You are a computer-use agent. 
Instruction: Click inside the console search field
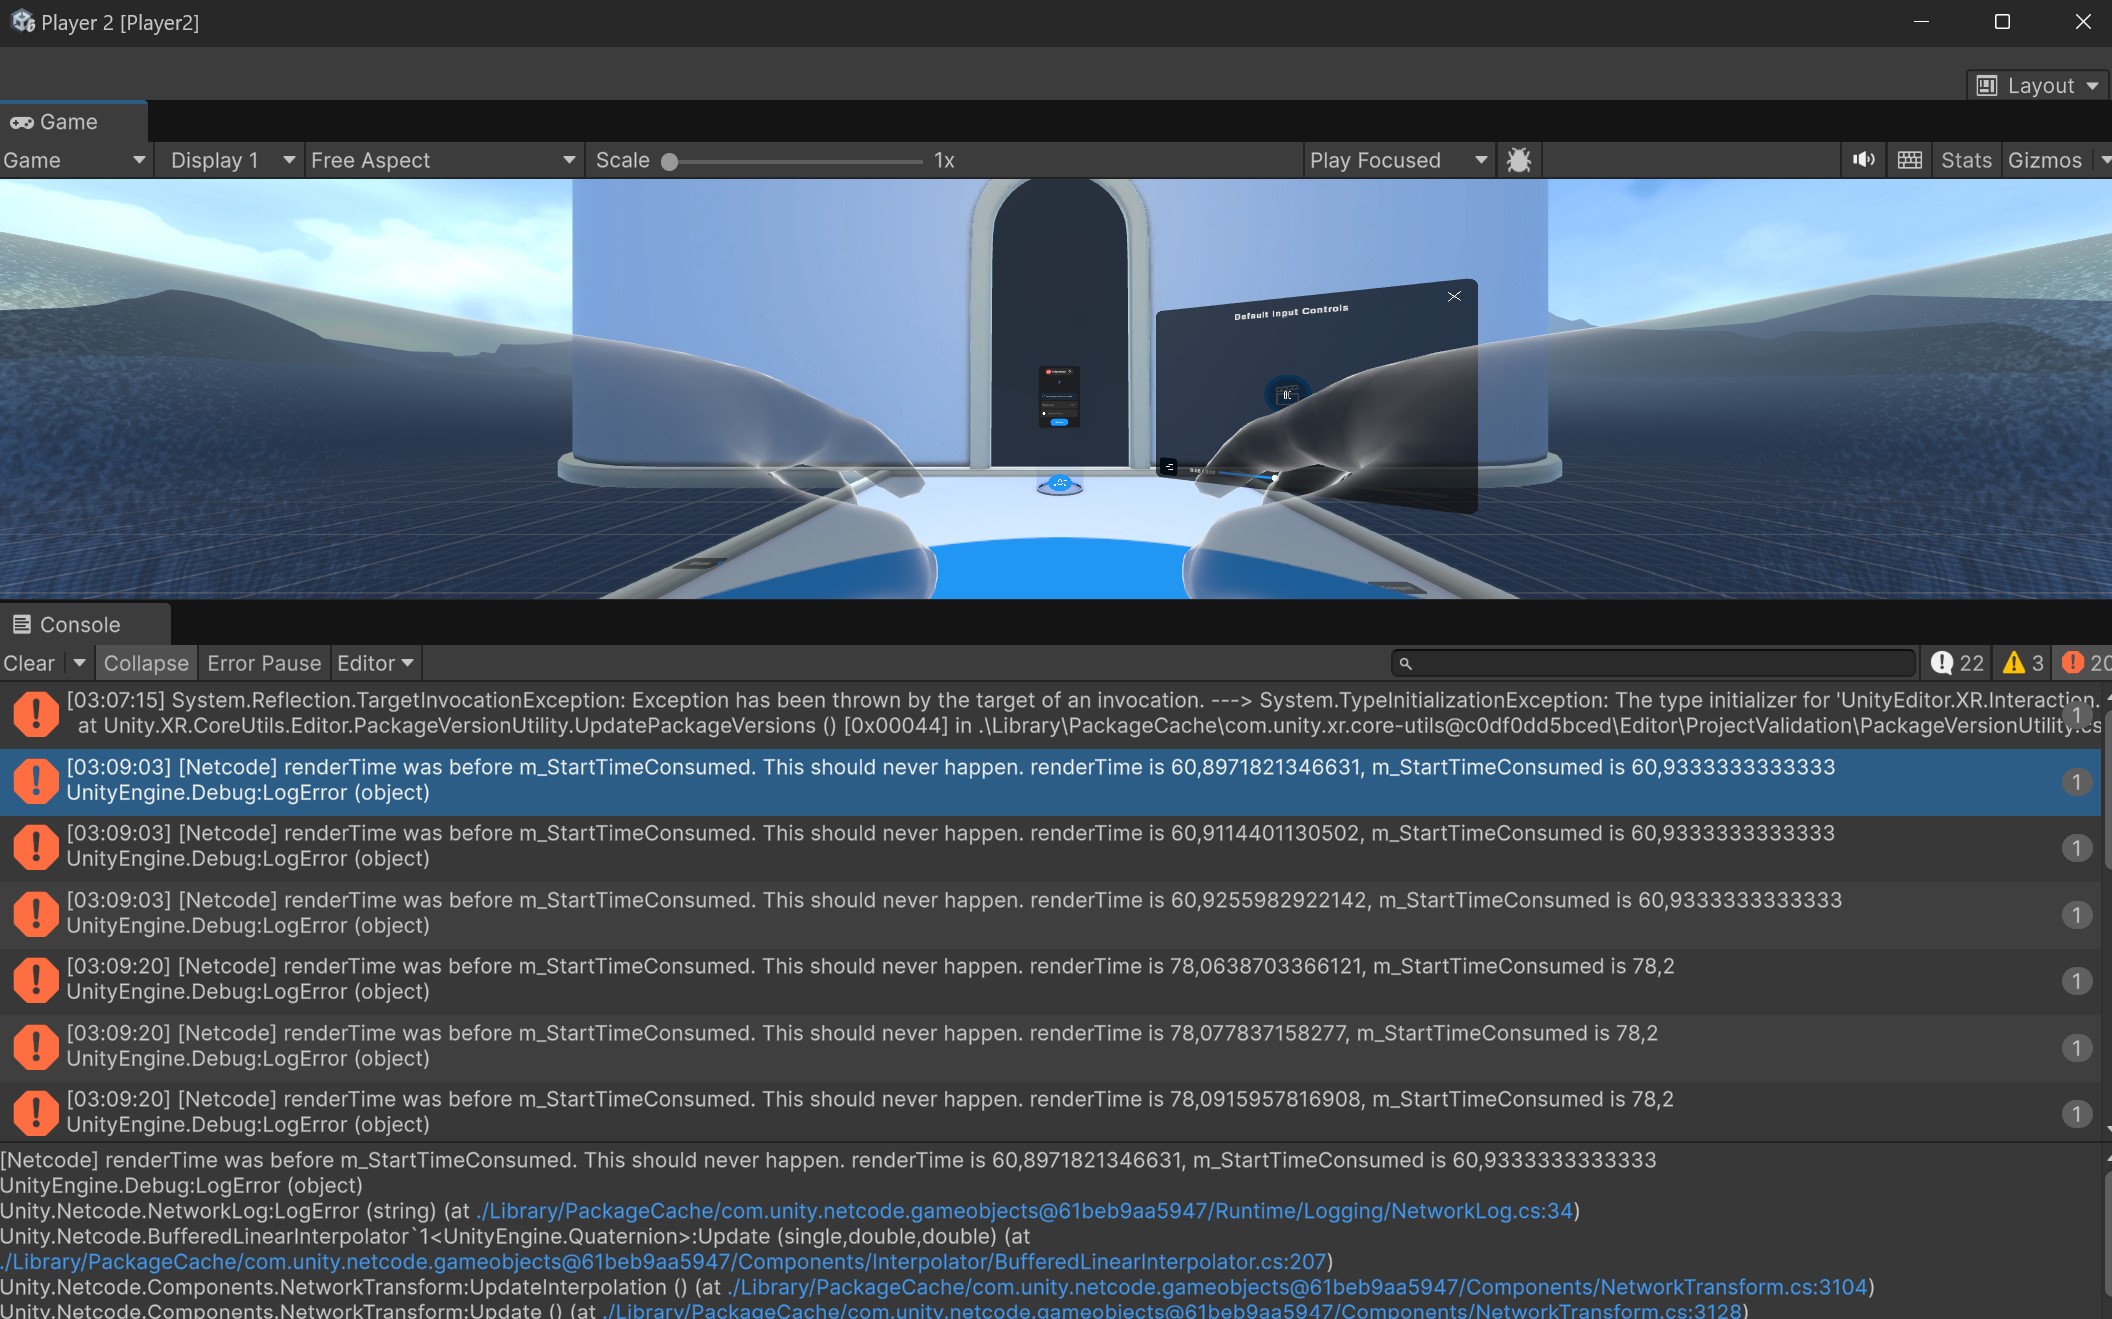click(x=1650, y=663)
